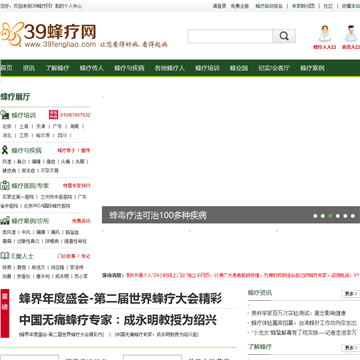Select the fourth banner carousel dot
360x360 pixels.
click(338, 216)
